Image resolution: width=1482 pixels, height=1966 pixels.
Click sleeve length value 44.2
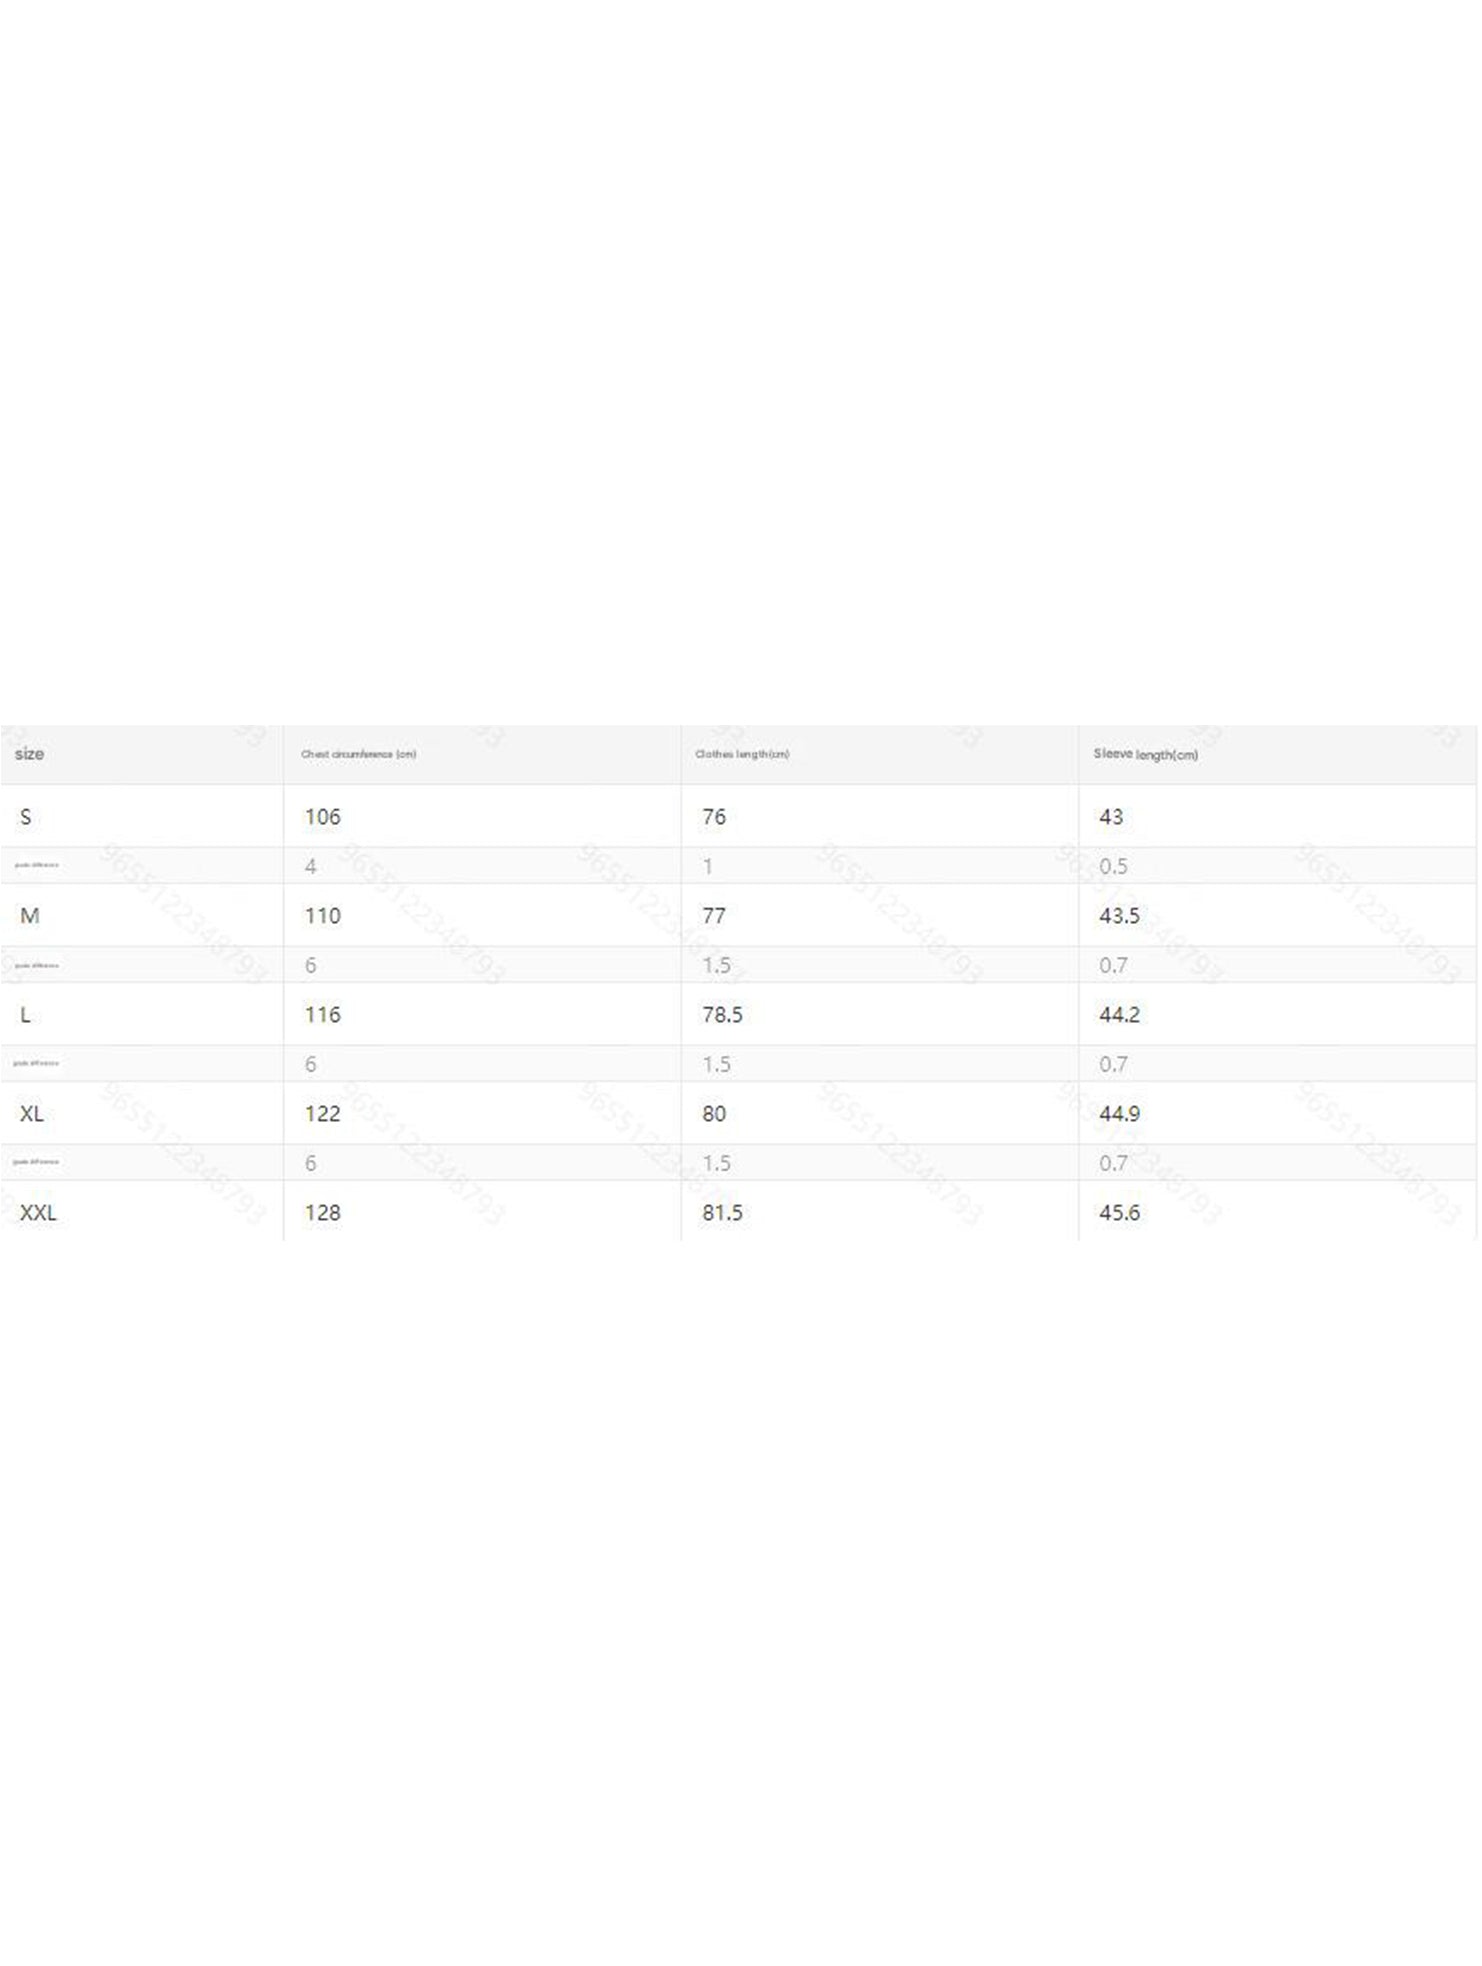(x=1119, y=1015)
